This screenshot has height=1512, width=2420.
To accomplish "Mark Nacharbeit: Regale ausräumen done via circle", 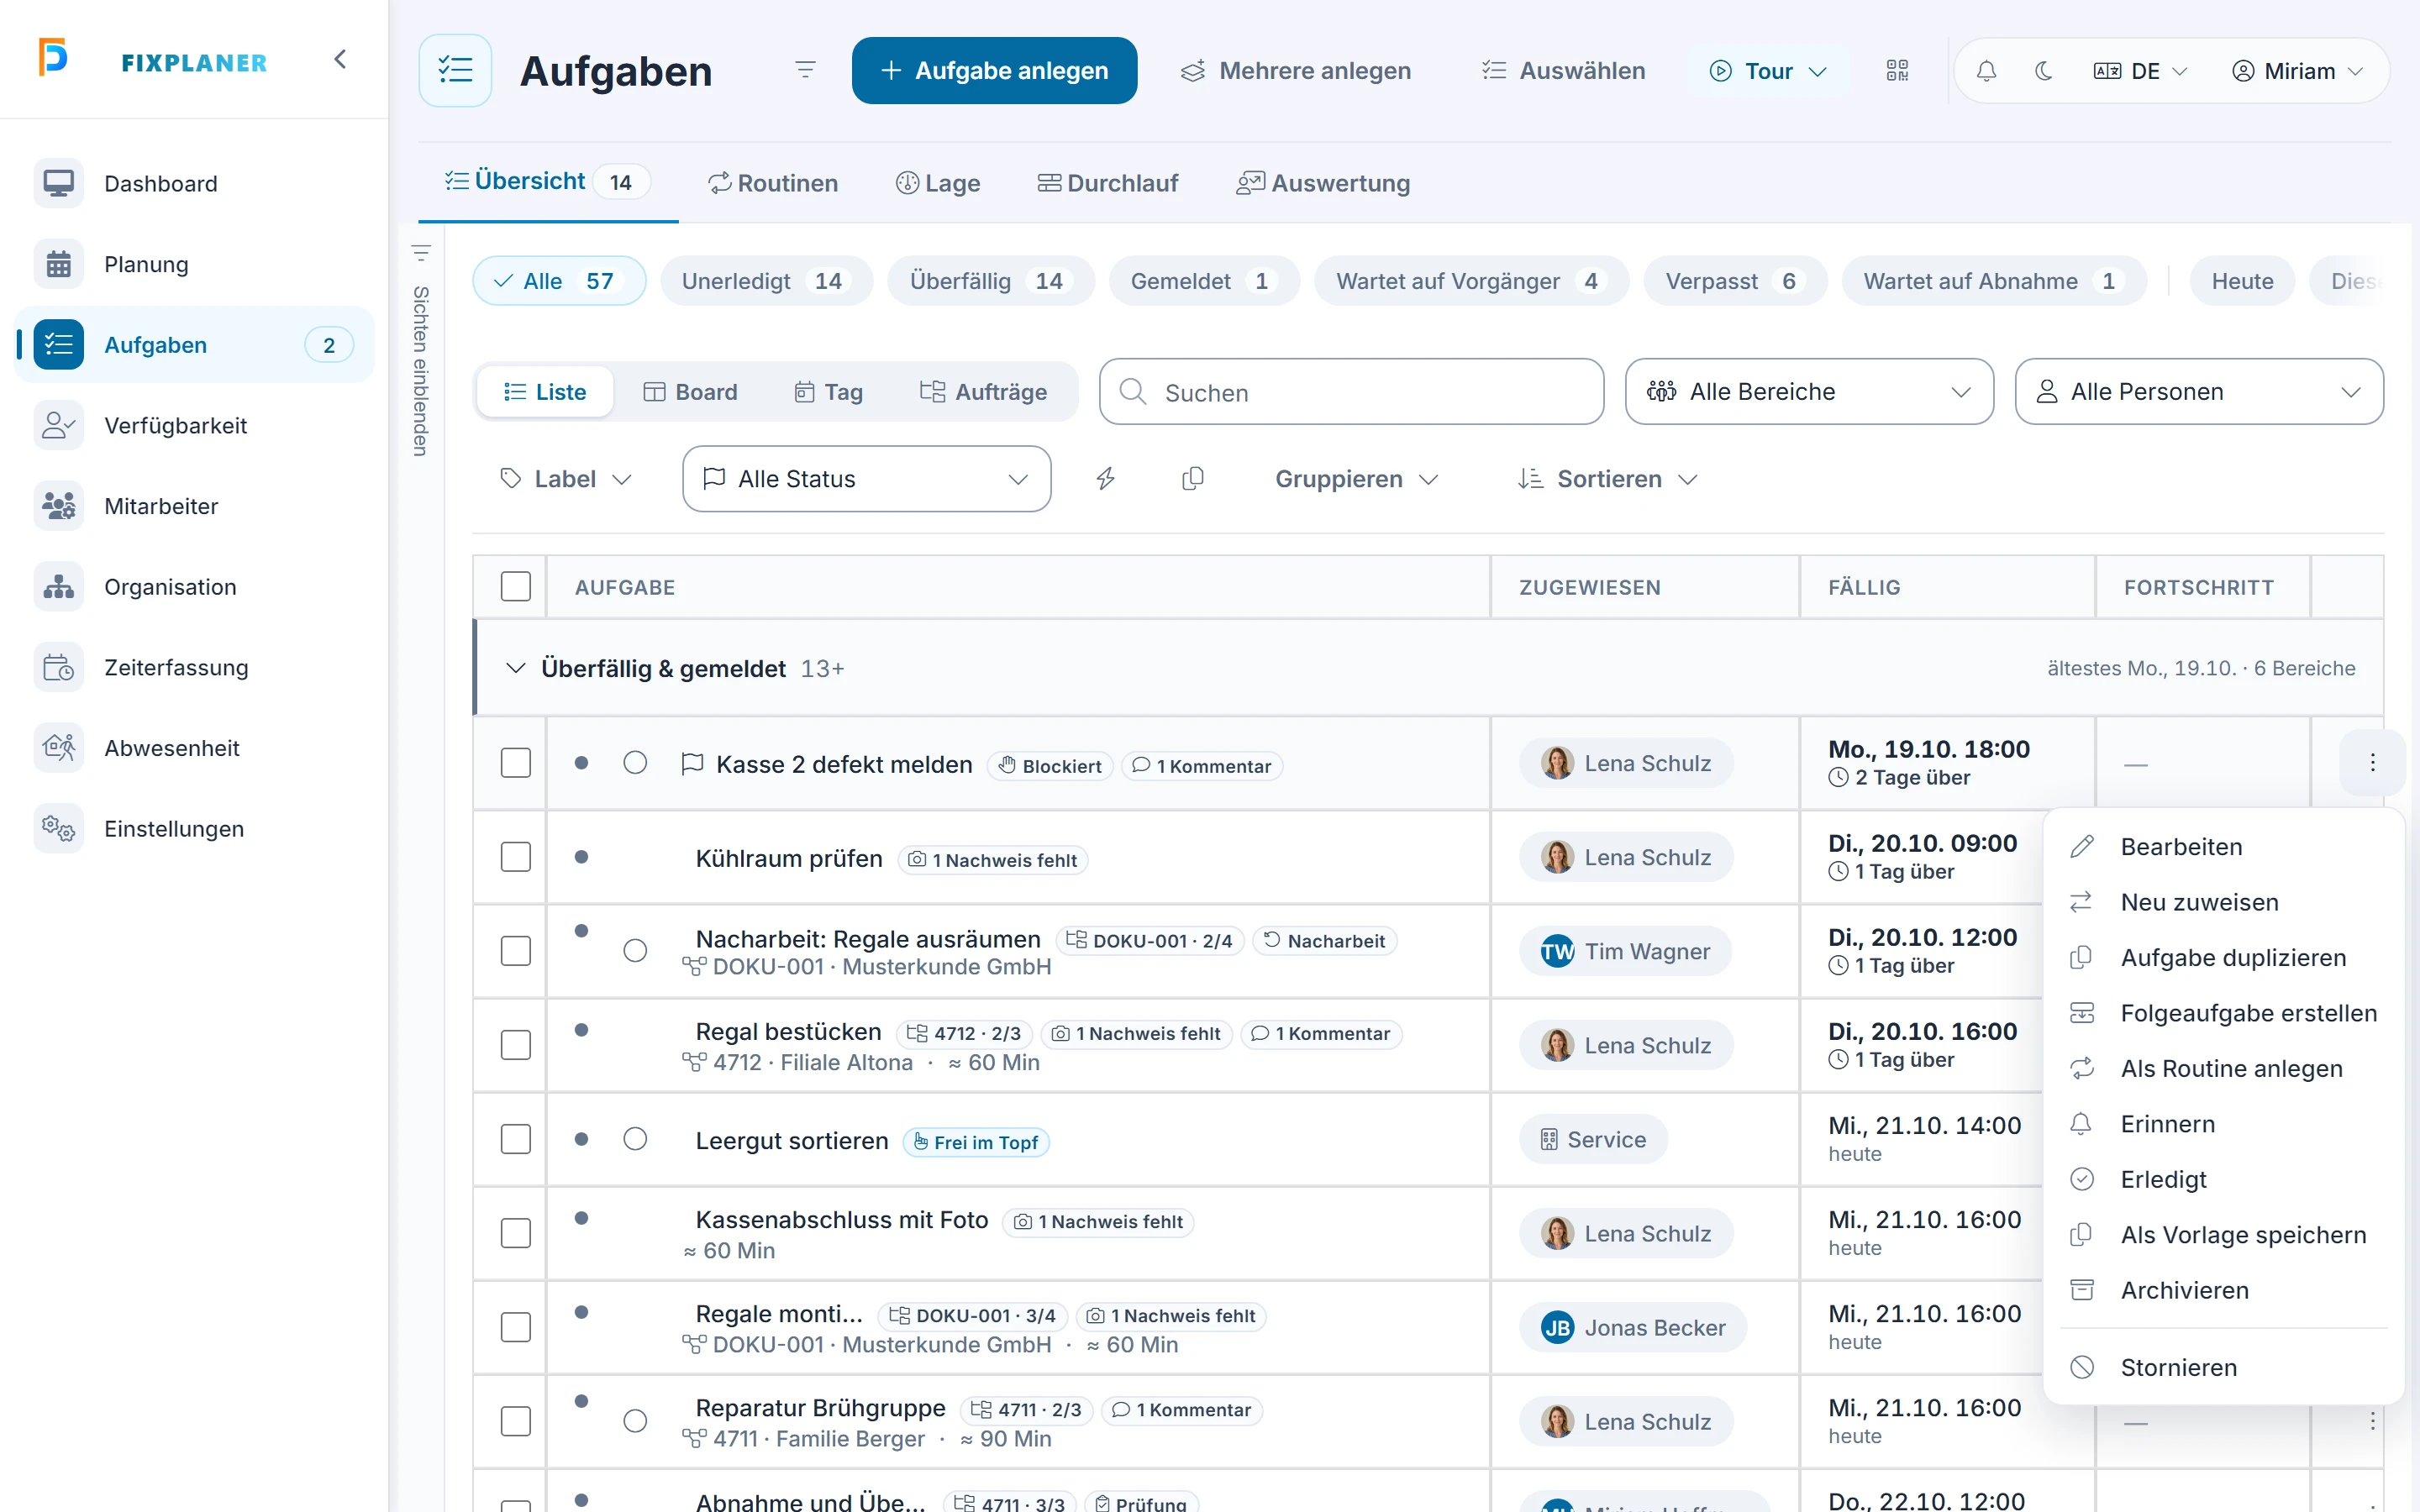I will 635,950.
